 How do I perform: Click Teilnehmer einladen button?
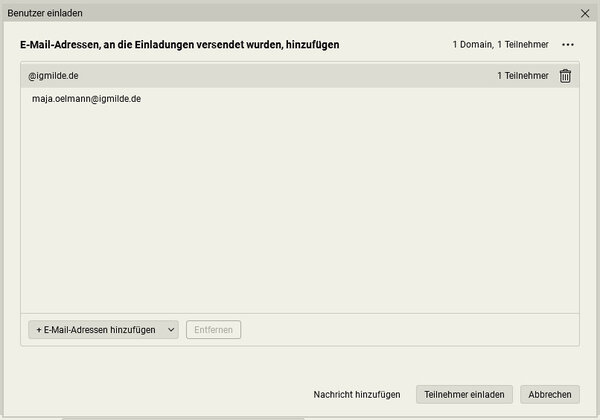[x=464, y=394]
